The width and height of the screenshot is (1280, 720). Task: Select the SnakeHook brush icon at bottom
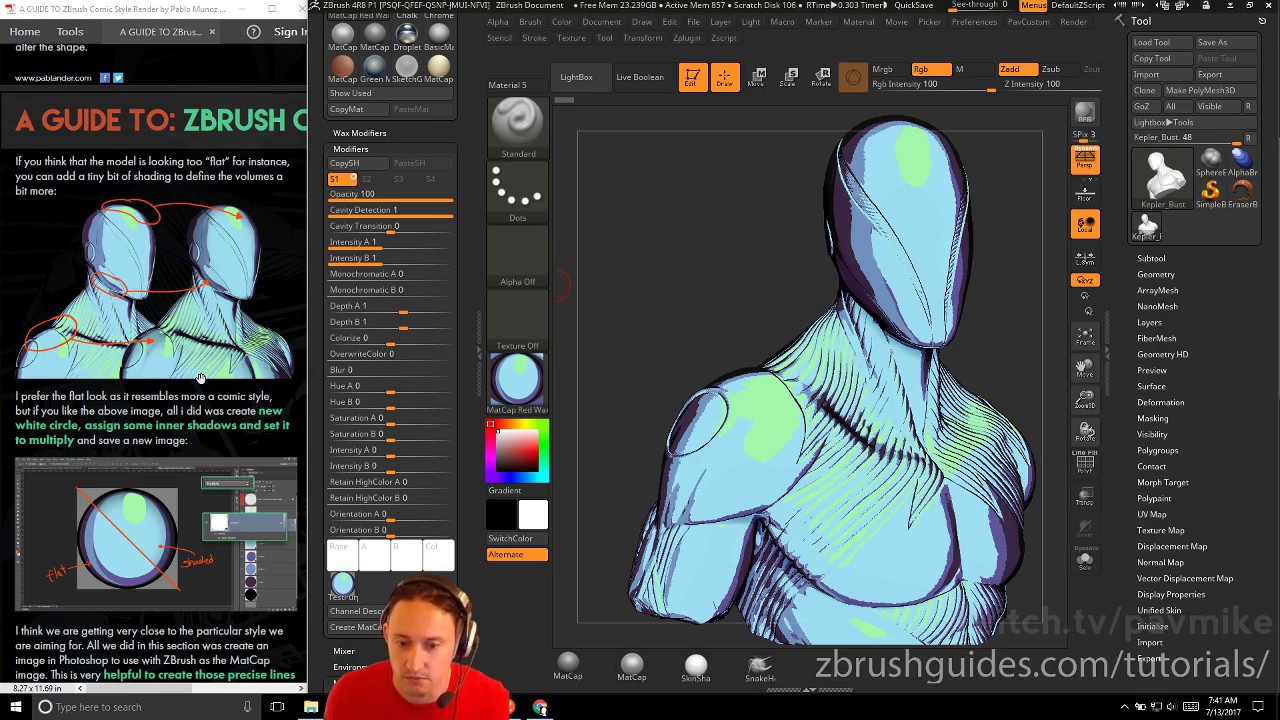(760, 668)
